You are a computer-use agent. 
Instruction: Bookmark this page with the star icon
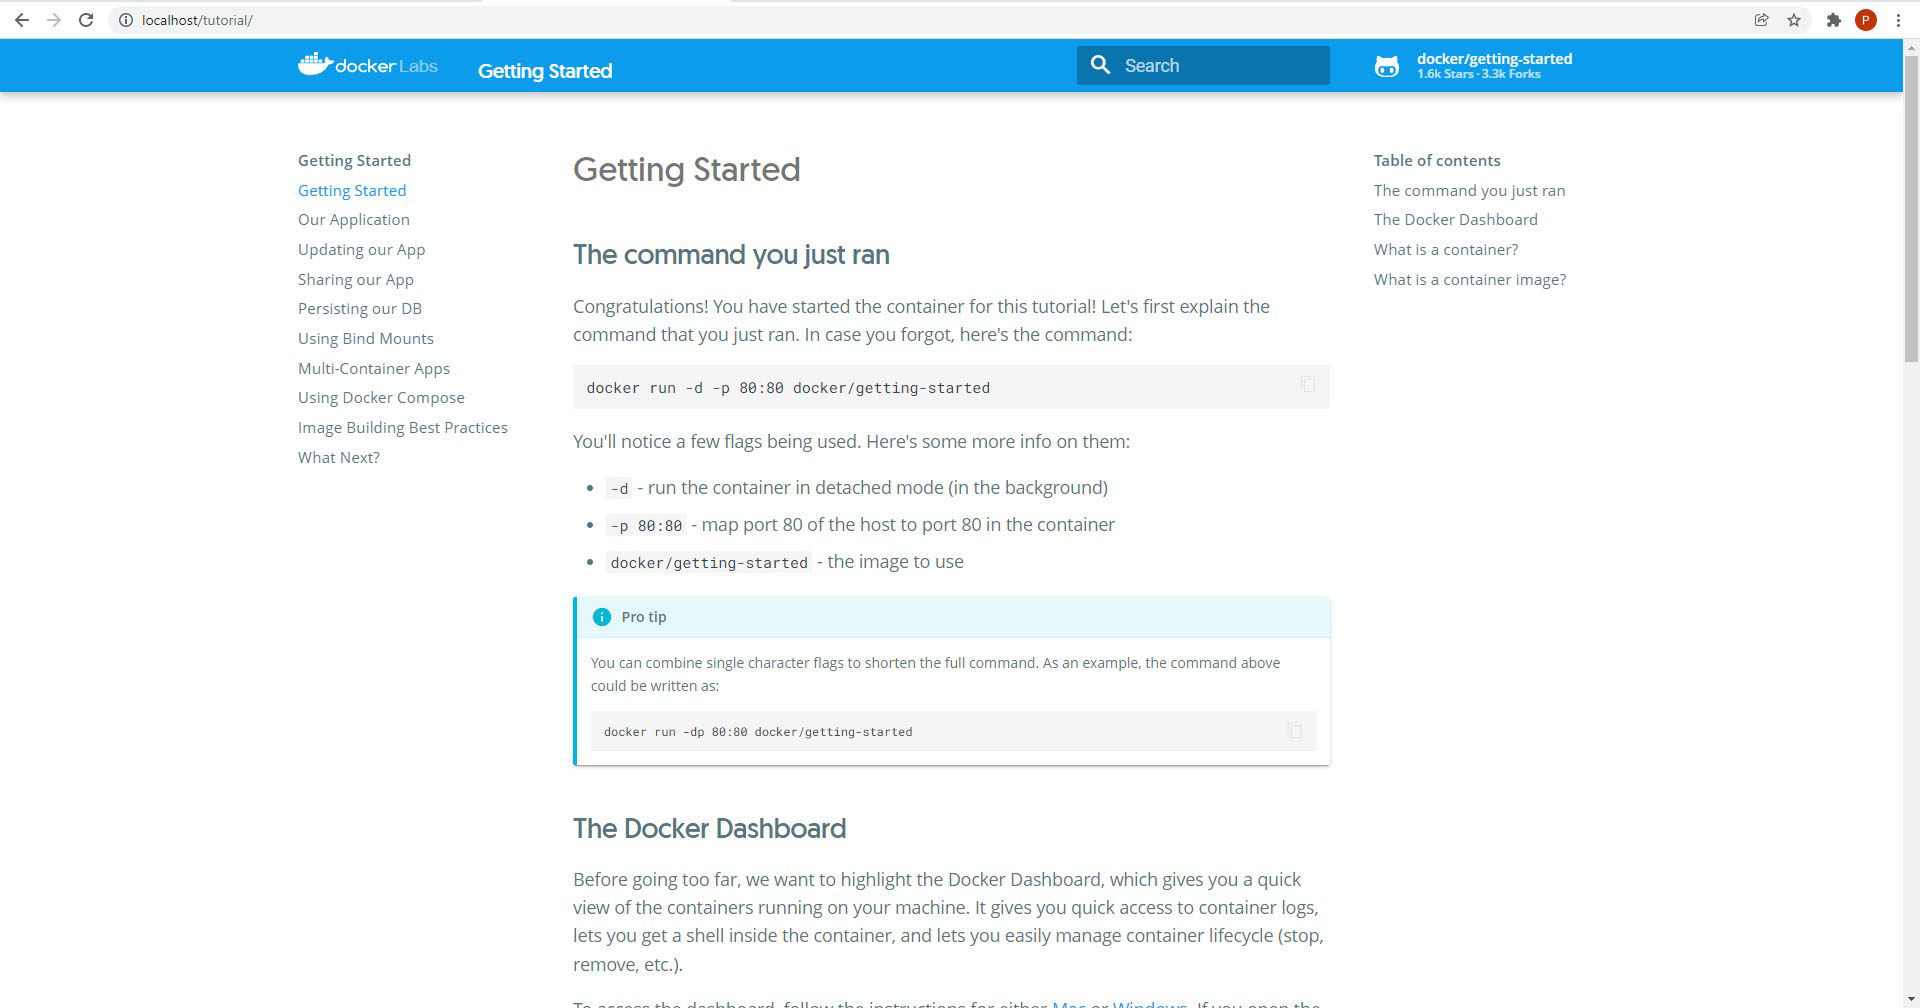pyautogui.click(x=1794, y=20)
